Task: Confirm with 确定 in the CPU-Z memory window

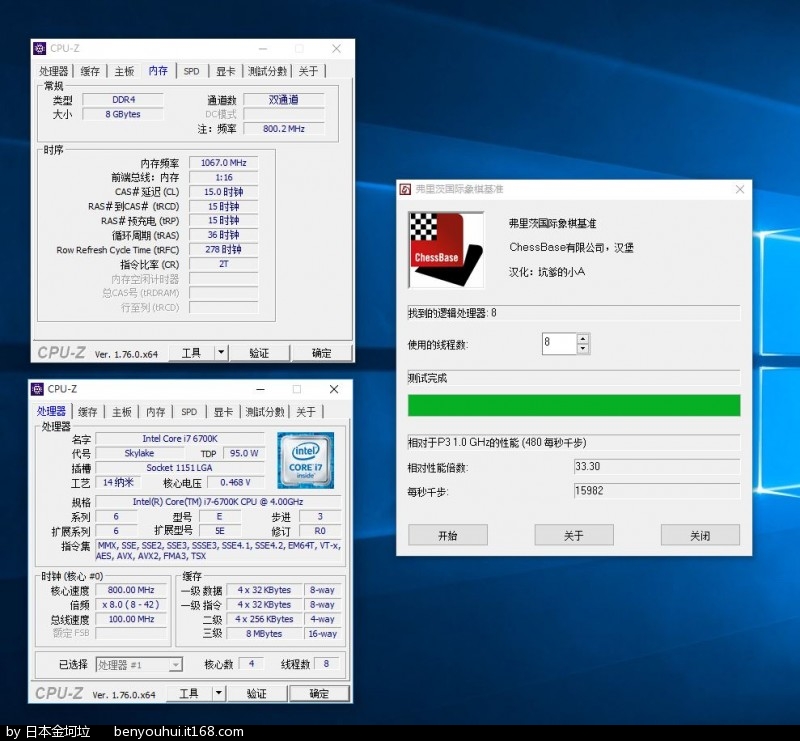Action: click(x=321, y=353)
